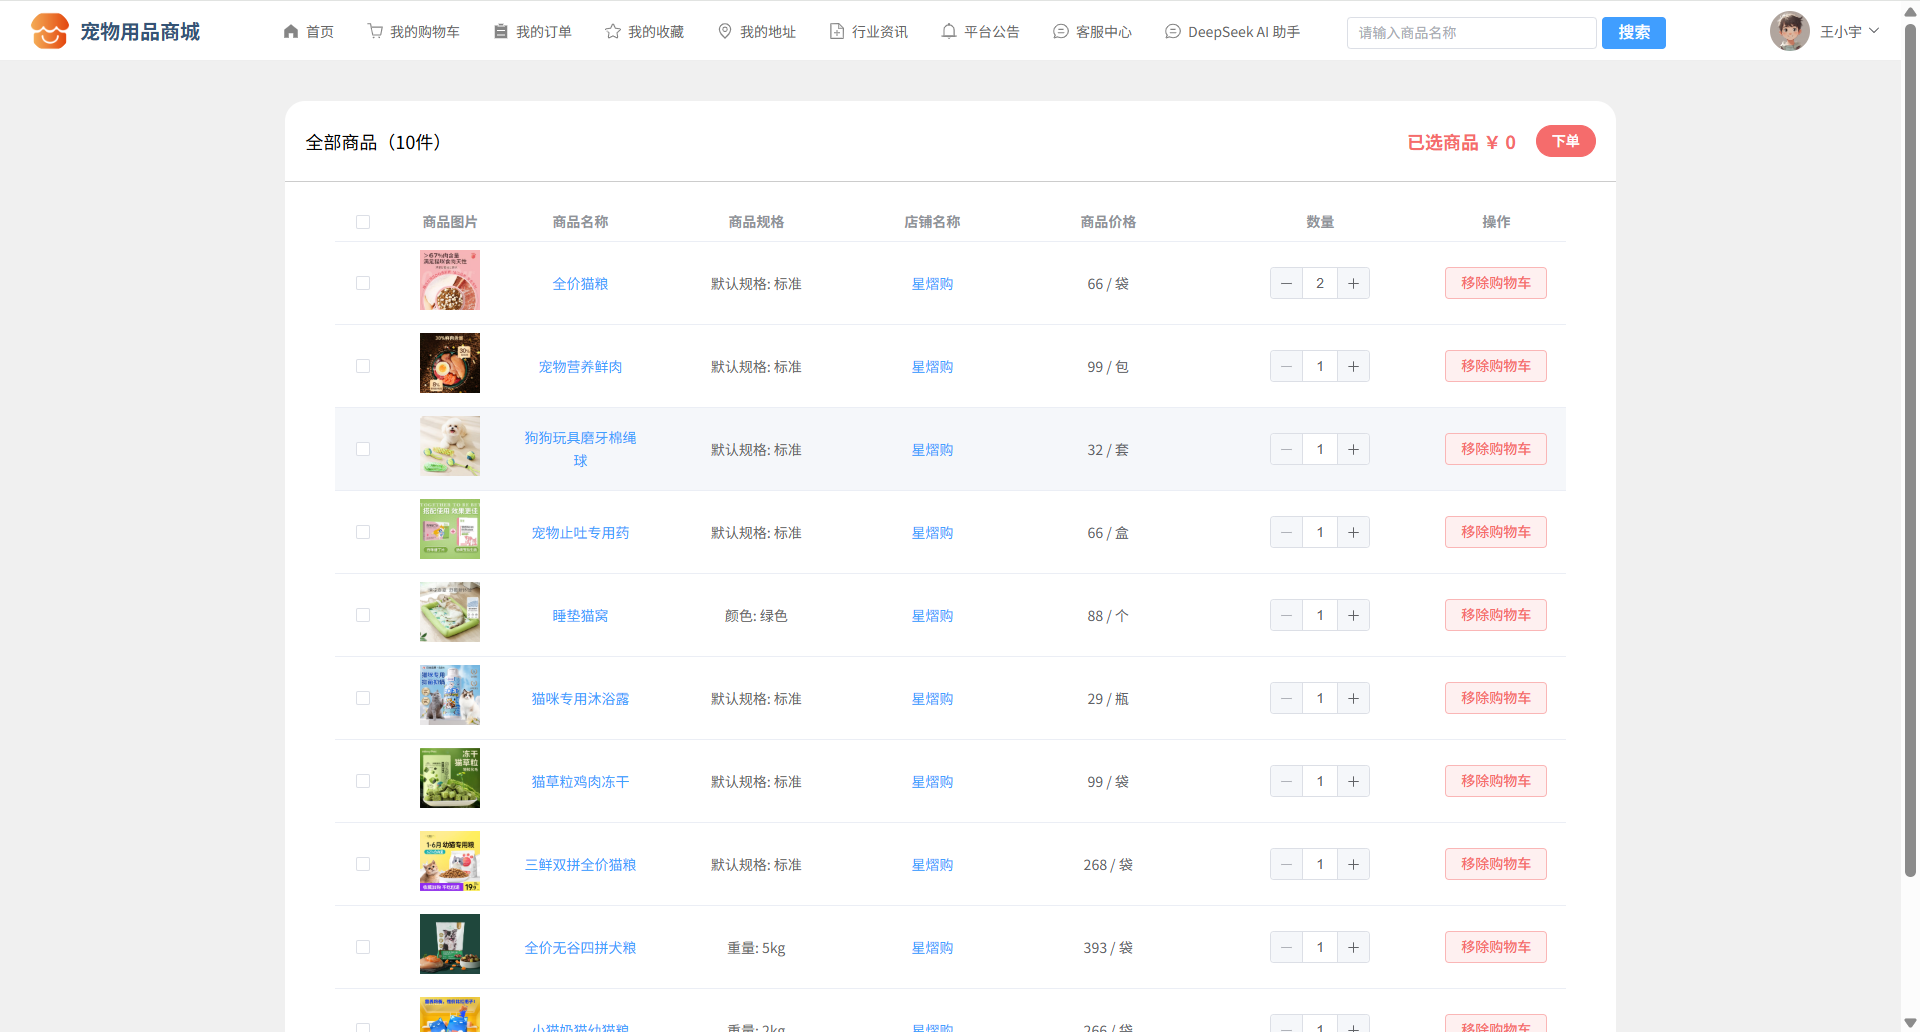Go to 行业资讯 page
Image resolution: width=1920 pixels, height=1032 pixels.
pyautogui.click(x=869, y=32)
